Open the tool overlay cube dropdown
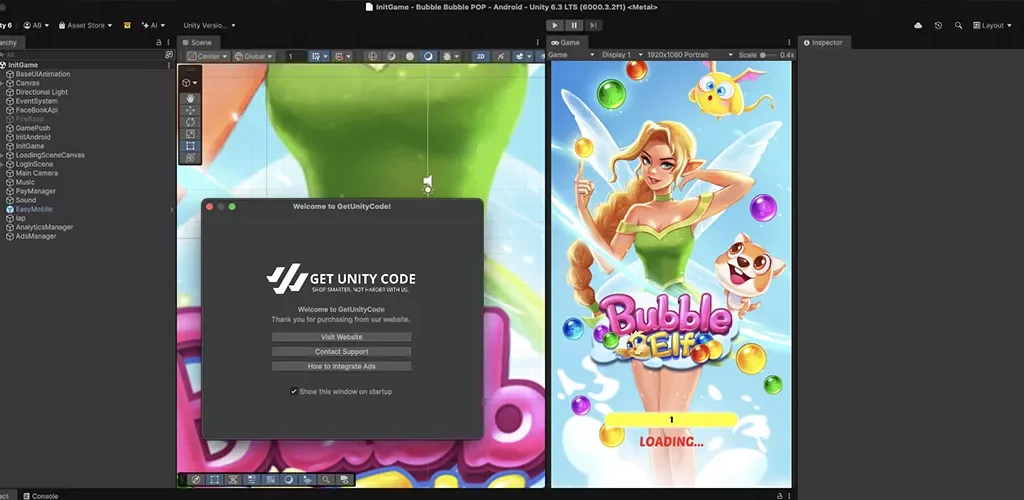1024x500 pixels. [189, 83]
